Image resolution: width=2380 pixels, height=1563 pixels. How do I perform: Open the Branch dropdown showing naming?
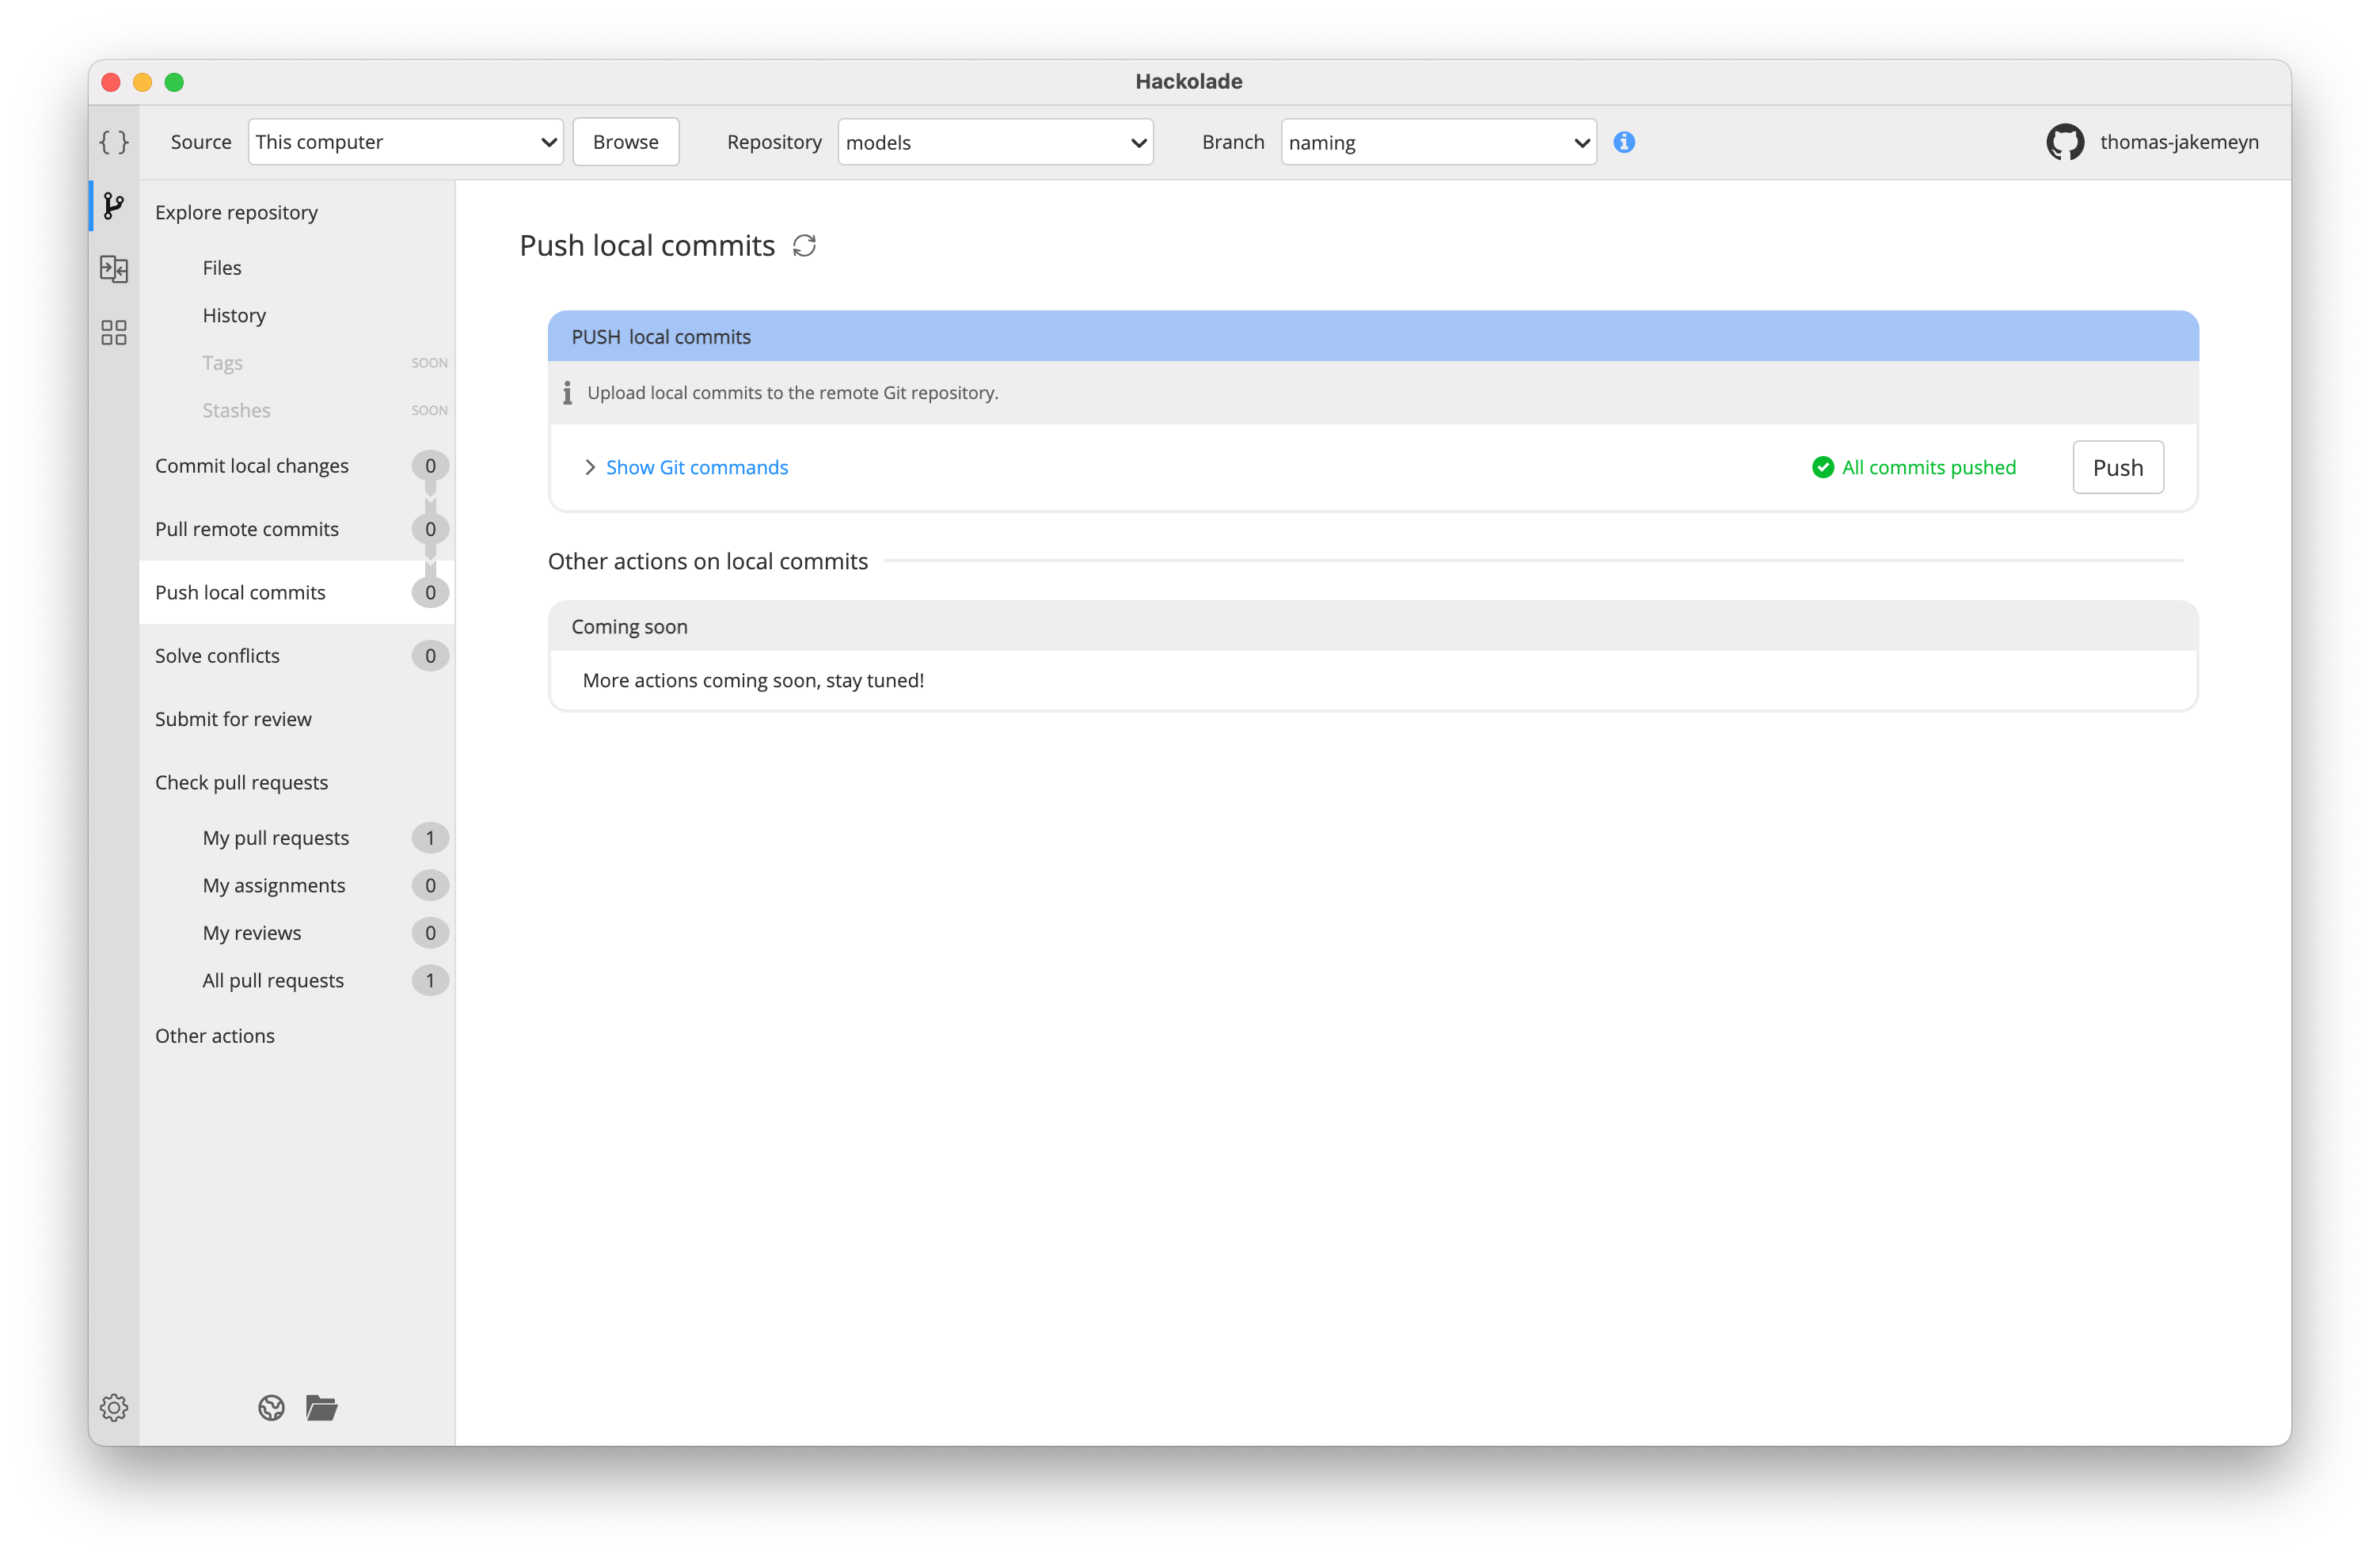coord(1438,142)
